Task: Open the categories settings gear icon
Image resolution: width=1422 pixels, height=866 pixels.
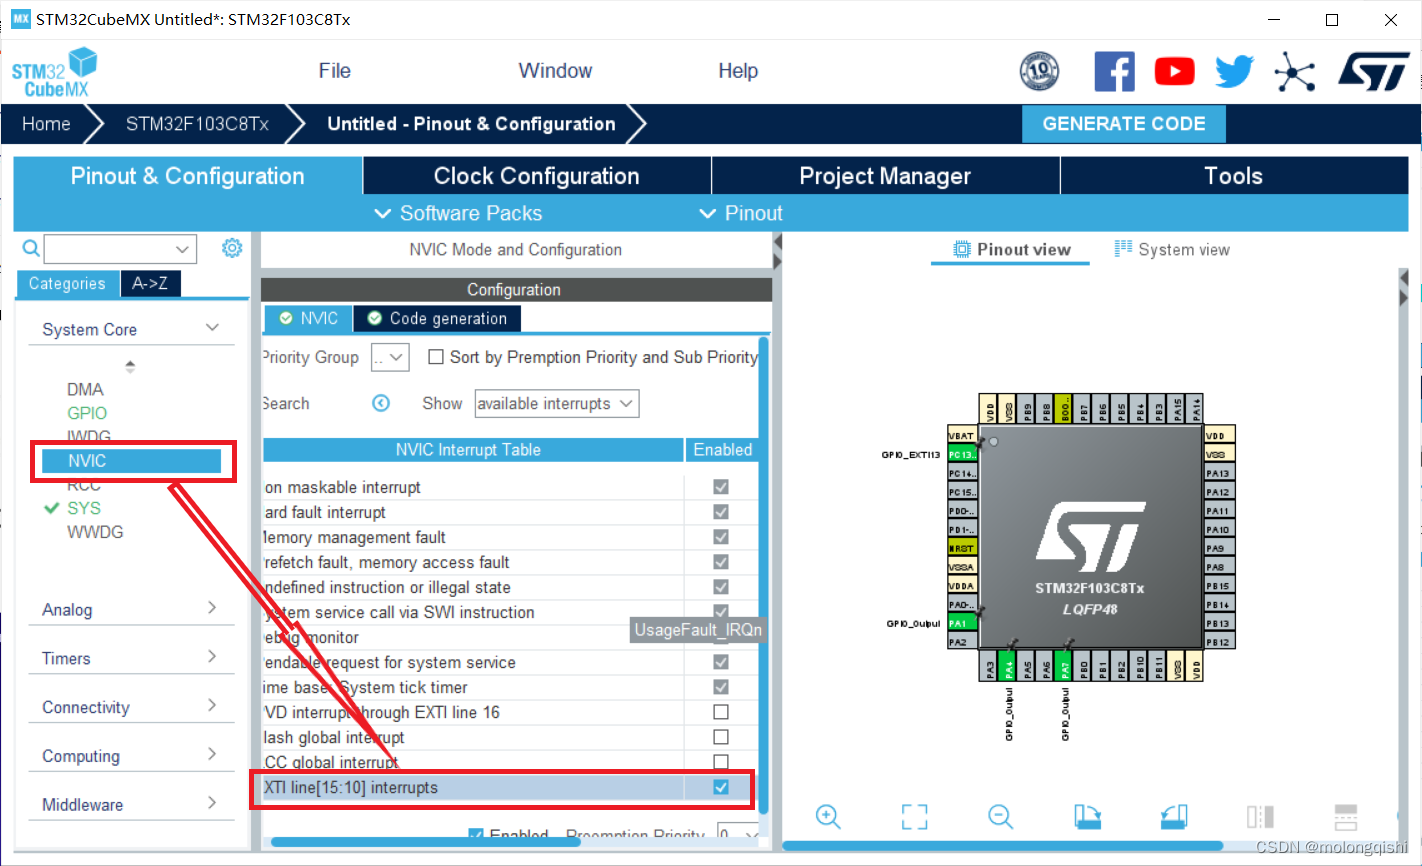Action: pos(232,247)
